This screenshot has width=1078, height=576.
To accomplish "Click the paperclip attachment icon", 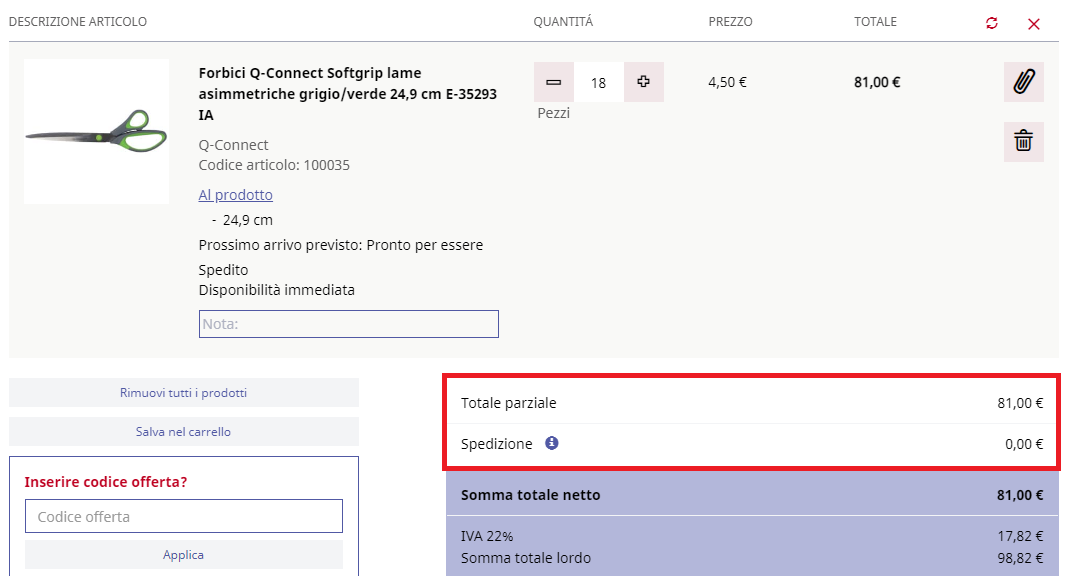I will click(1024, 82).
